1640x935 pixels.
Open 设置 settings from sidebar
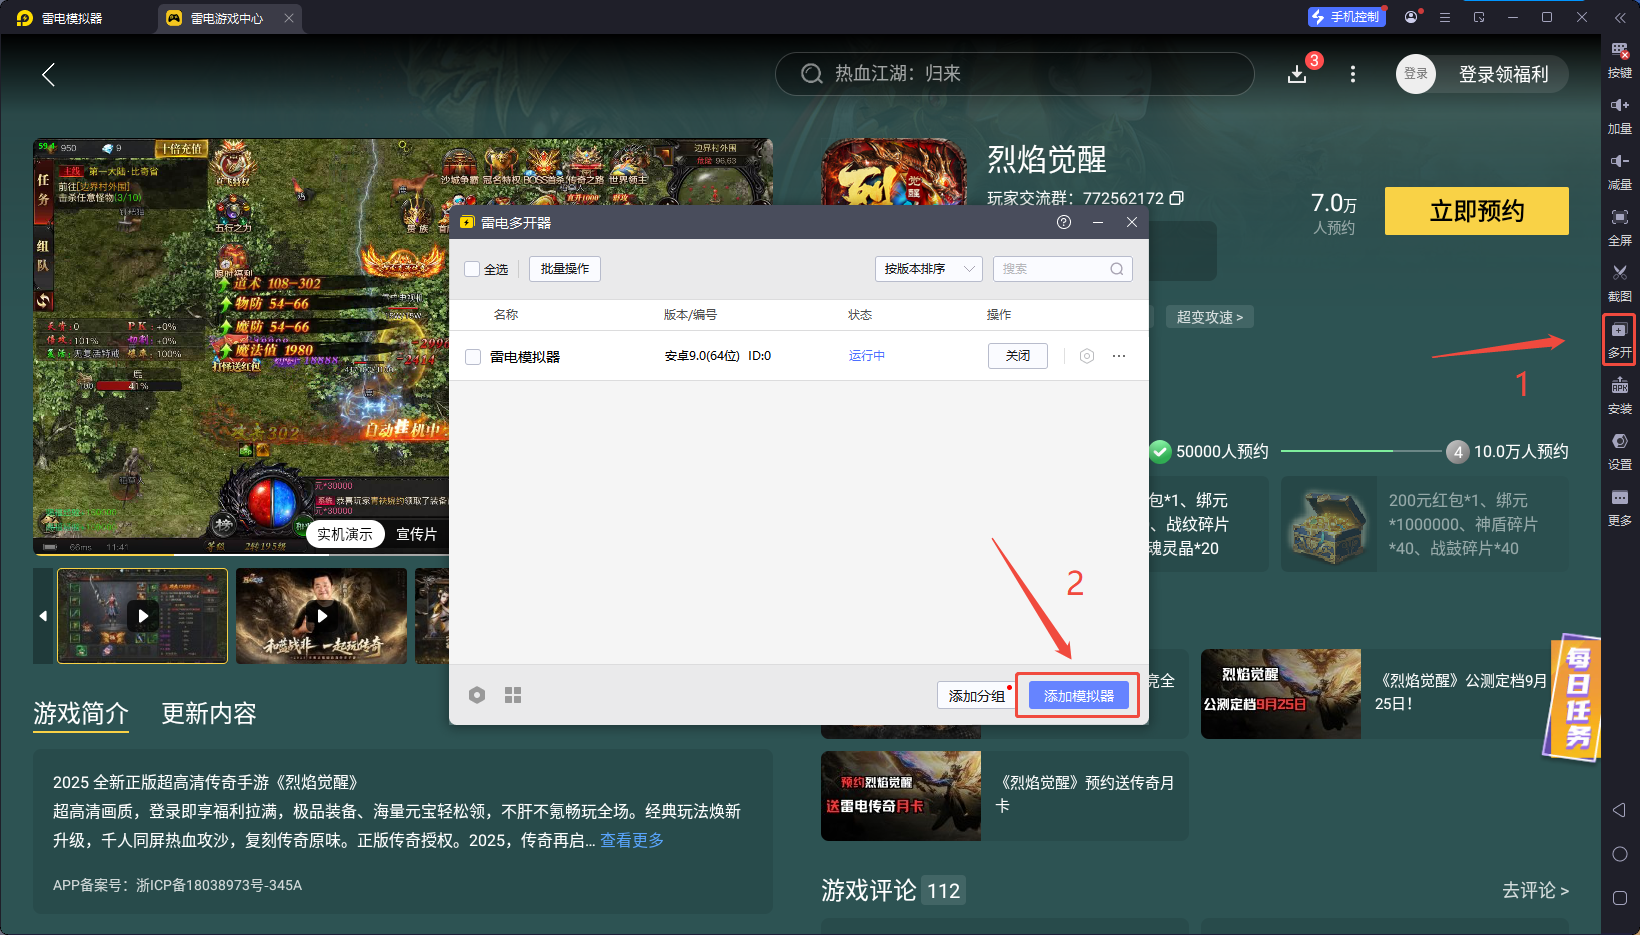pyautogui.click(x=1619, y=452)
